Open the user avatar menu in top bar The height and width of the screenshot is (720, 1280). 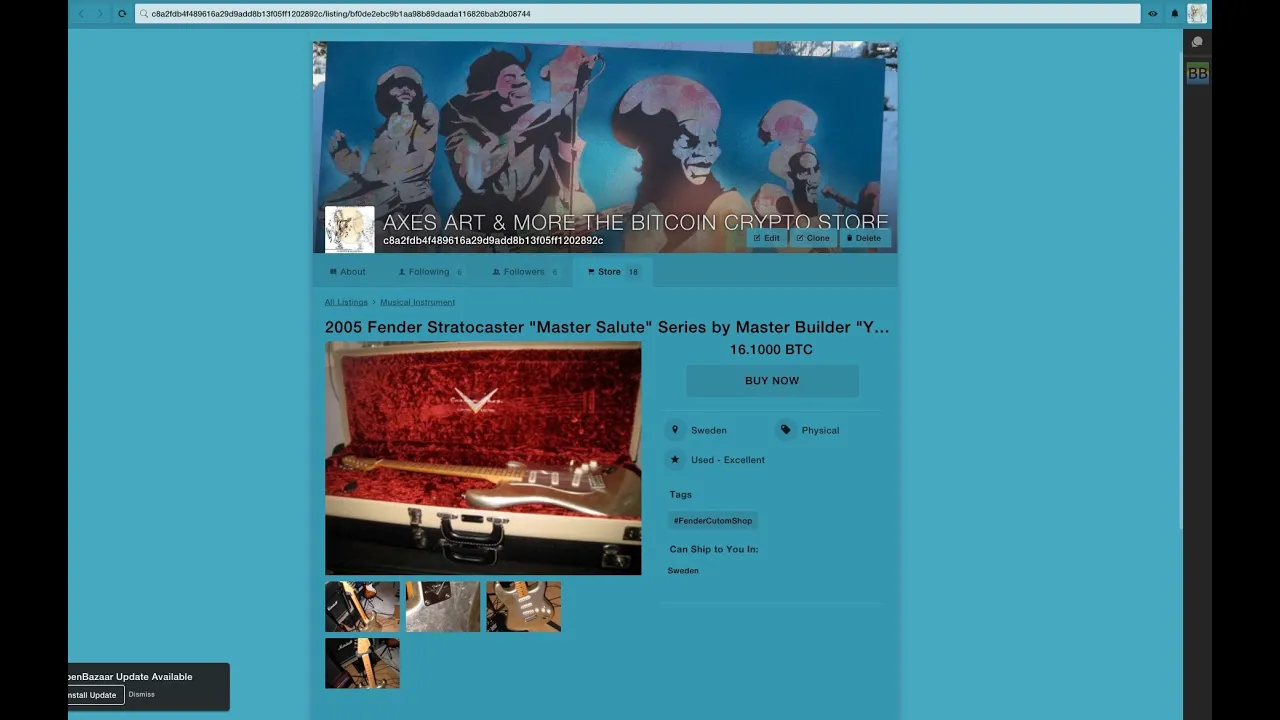(x=1197, y=14)
